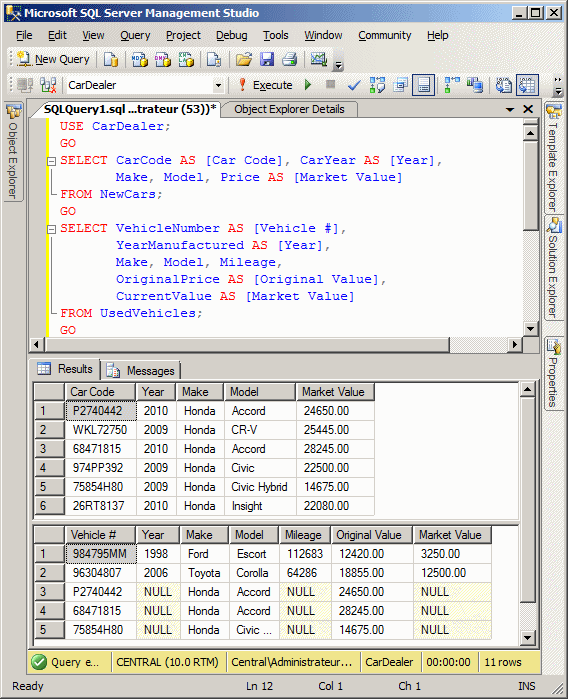The height and width of the screenshot is (699, 568).
Task: Collapse the SELECT CarCode code block
Action: click(51, 161)
